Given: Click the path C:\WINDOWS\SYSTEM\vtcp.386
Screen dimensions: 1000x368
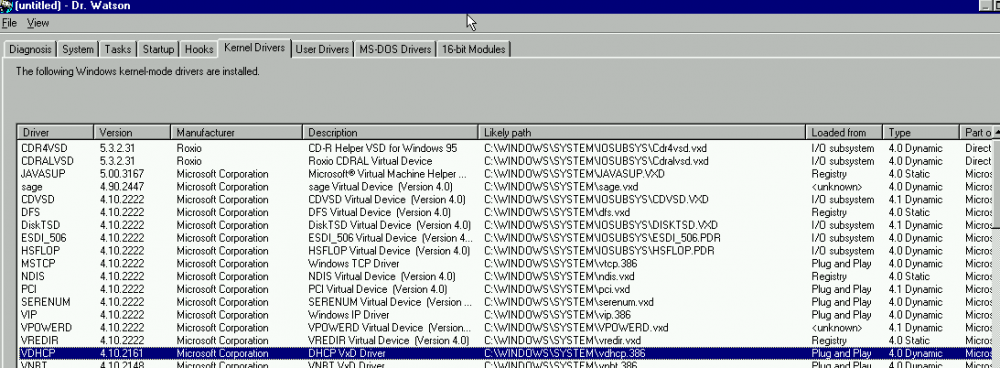Looking at the screenshot, I should click(x=560, y=263).
